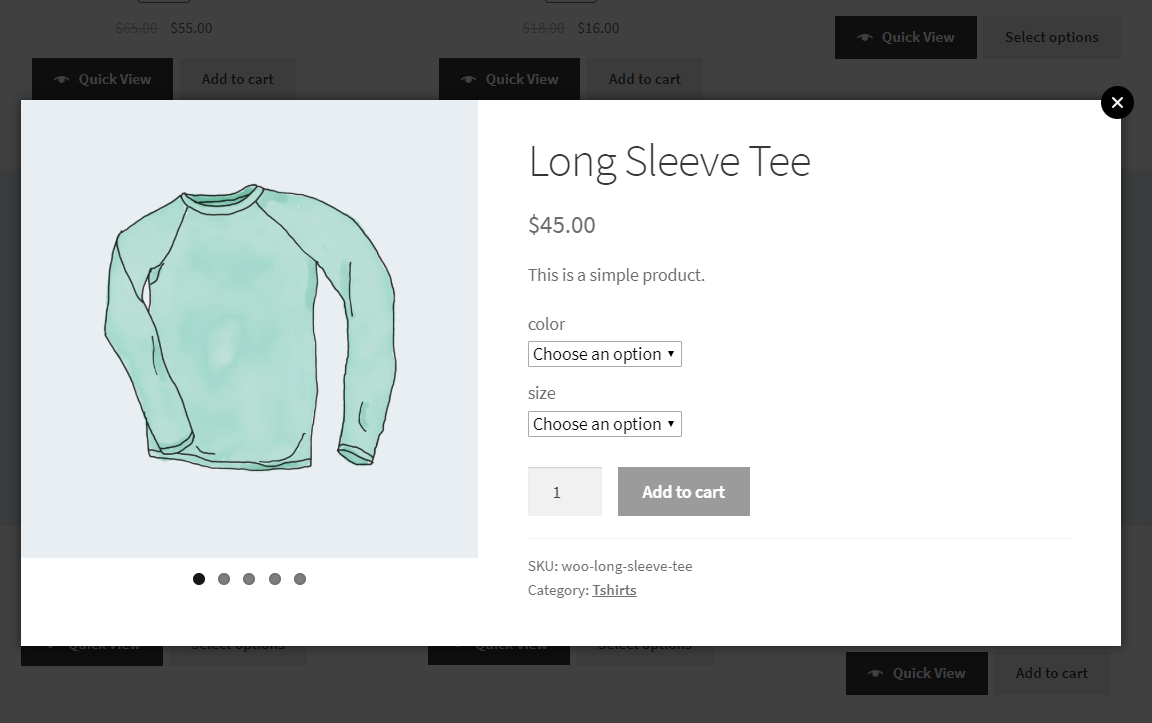
Task: Add the Long Sleeve Tee to cart
Action: (x=683, y=491)
